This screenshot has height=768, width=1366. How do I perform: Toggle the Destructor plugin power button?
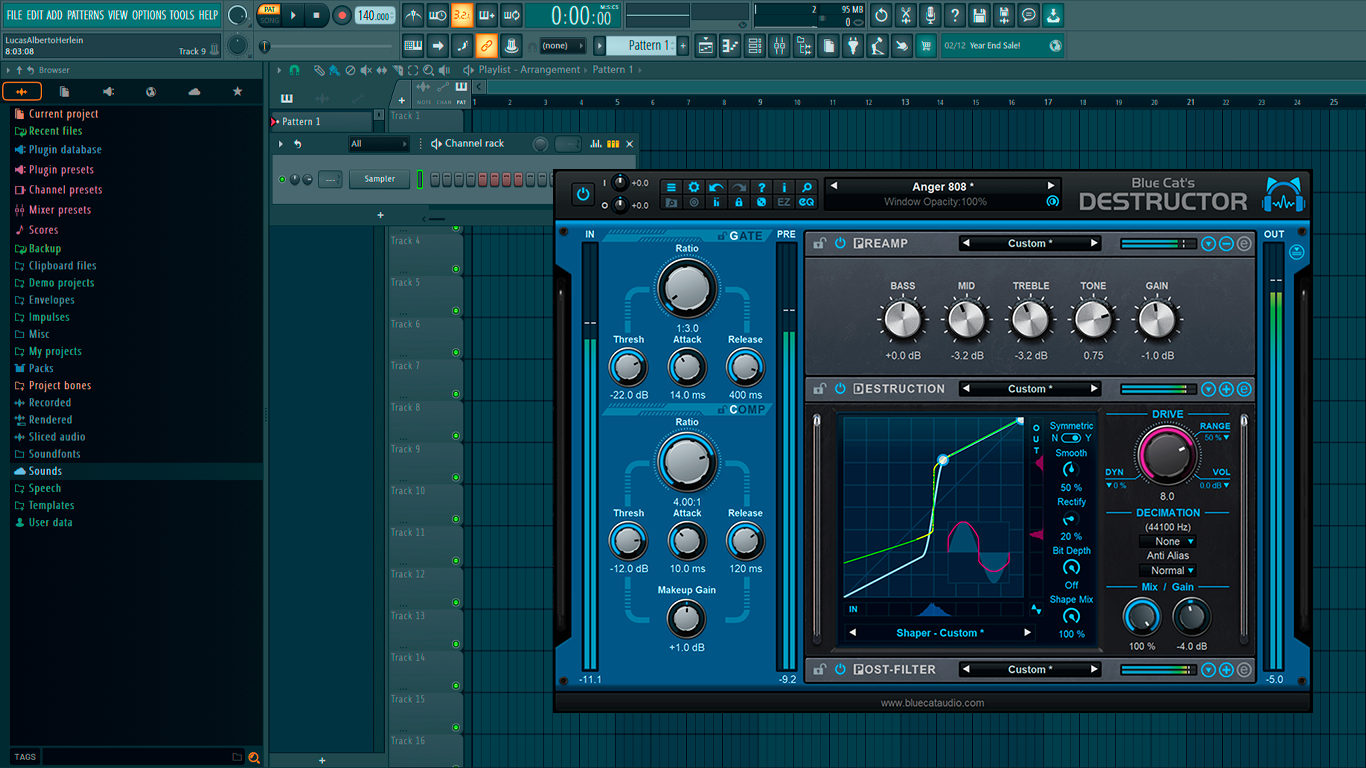click(x=583, y=194)
